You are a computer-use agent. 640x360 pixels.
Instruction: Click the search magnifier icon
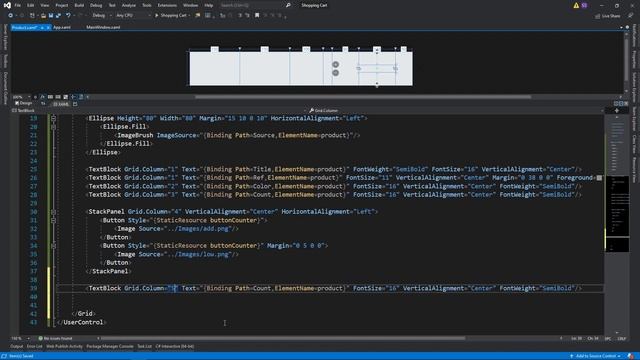288,5
